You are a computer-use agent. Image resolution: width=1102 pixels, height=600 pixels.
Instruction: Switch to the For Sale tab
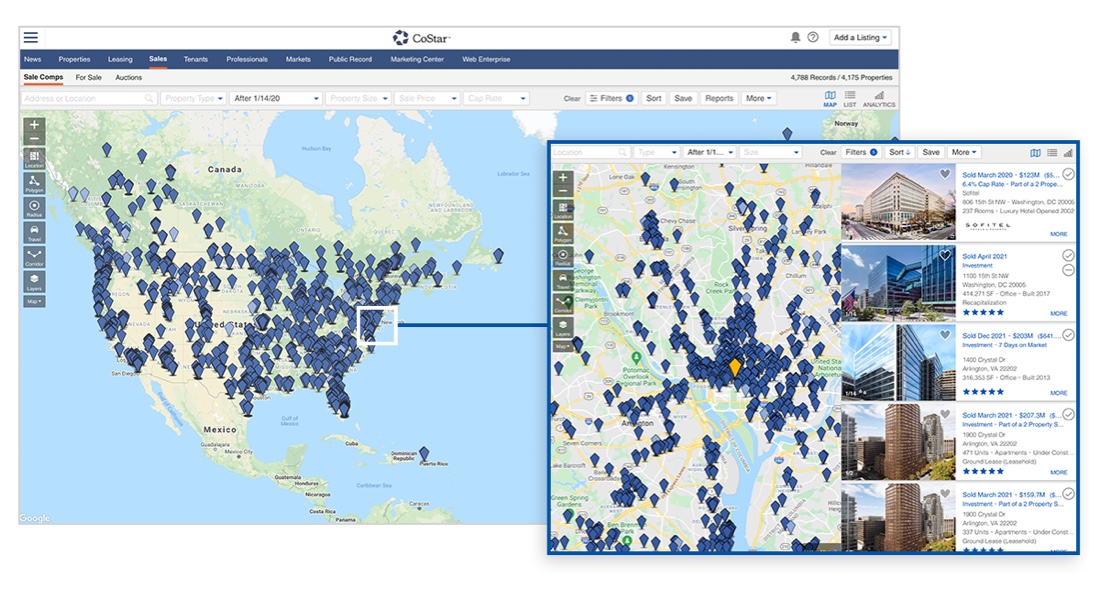click(88, 77)
